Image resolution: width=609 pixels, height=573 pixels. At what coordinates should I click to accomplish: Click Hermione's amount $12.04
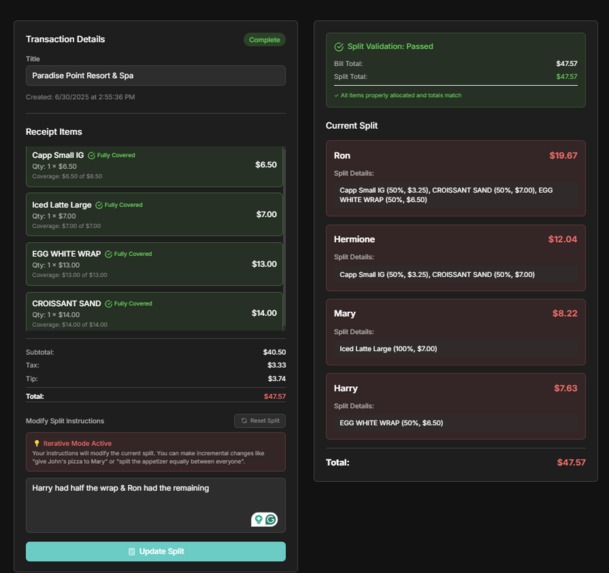[x=562, y=239]
